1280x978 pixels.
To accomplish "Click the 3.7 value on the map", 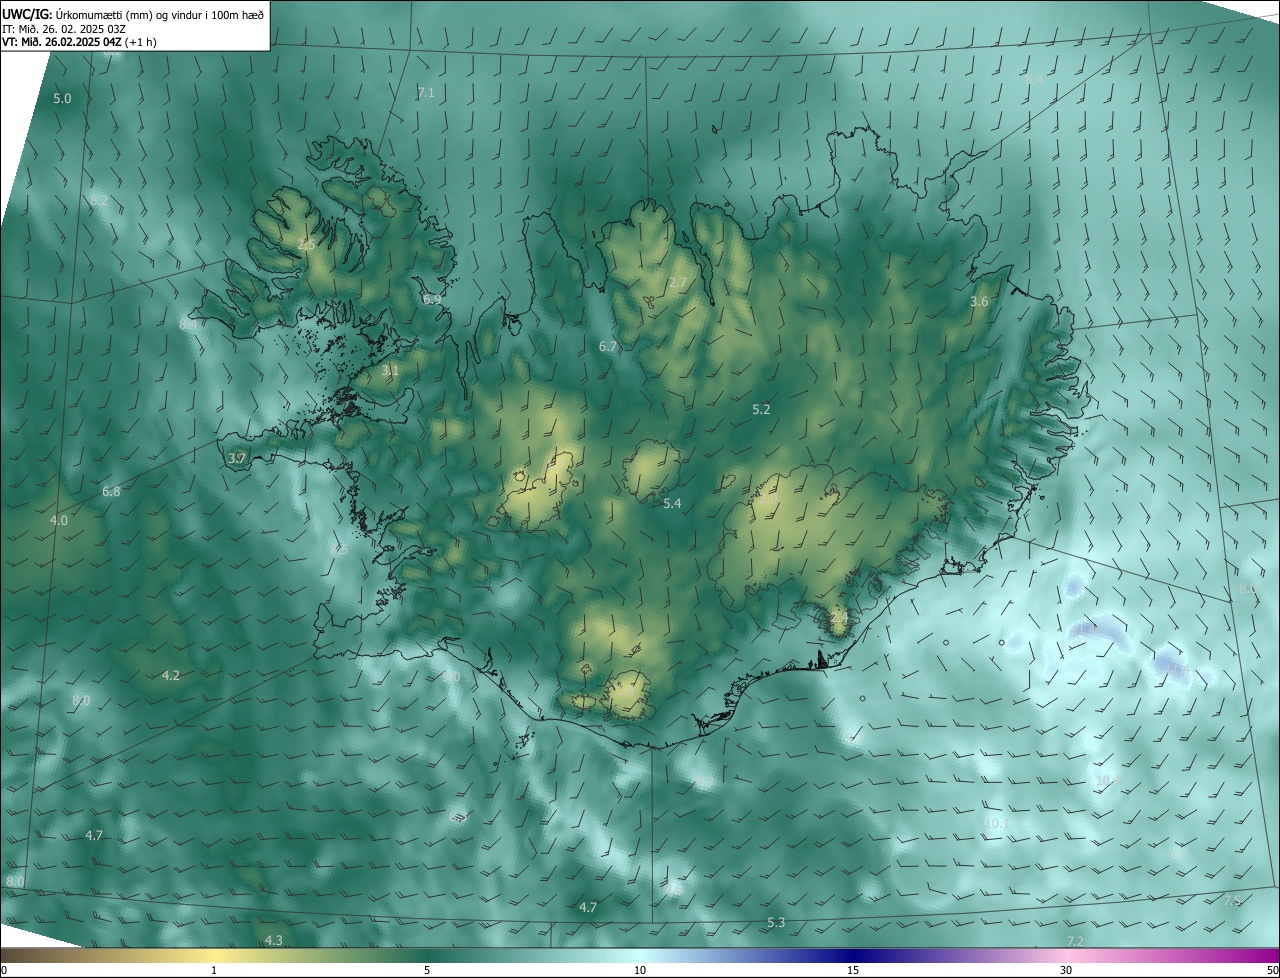I will coord(237,458).
